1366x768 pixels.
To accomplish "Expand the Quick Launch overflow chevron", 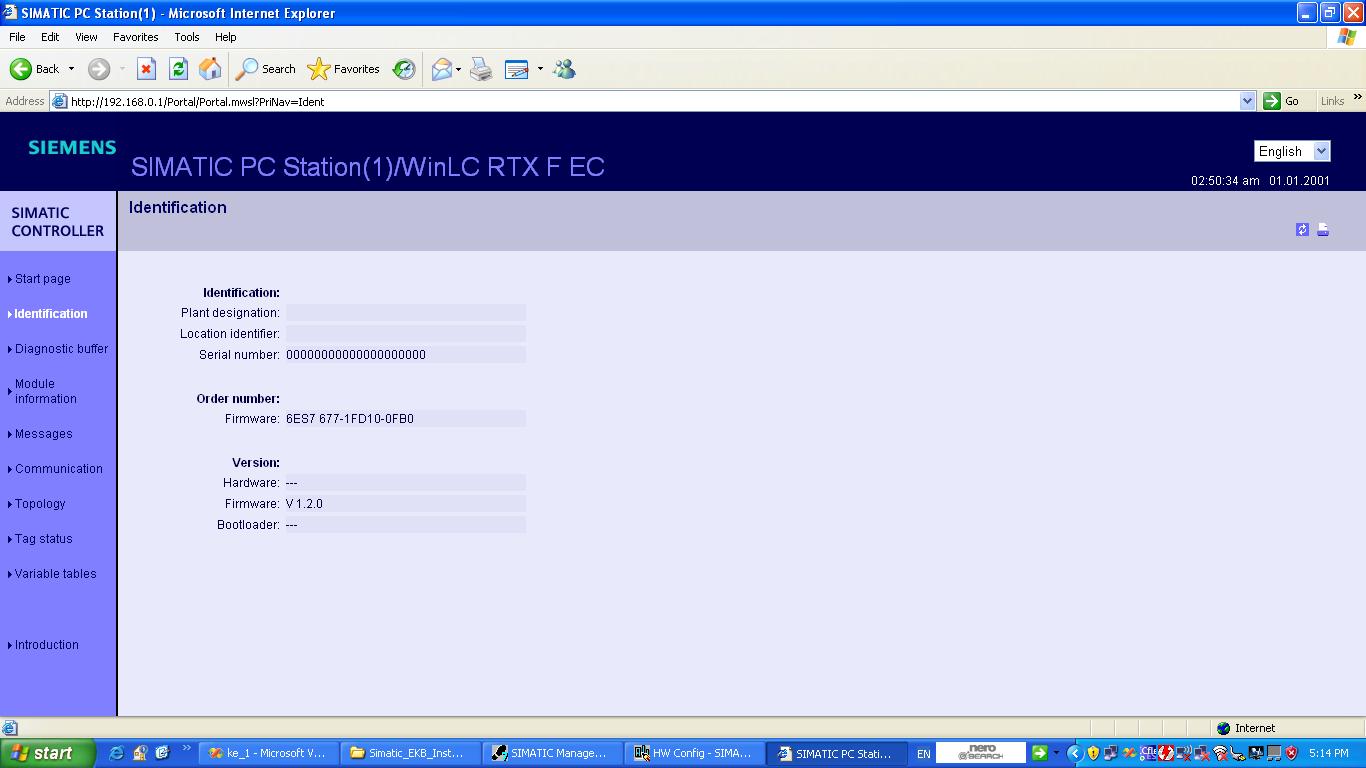I will coord(186,748).
